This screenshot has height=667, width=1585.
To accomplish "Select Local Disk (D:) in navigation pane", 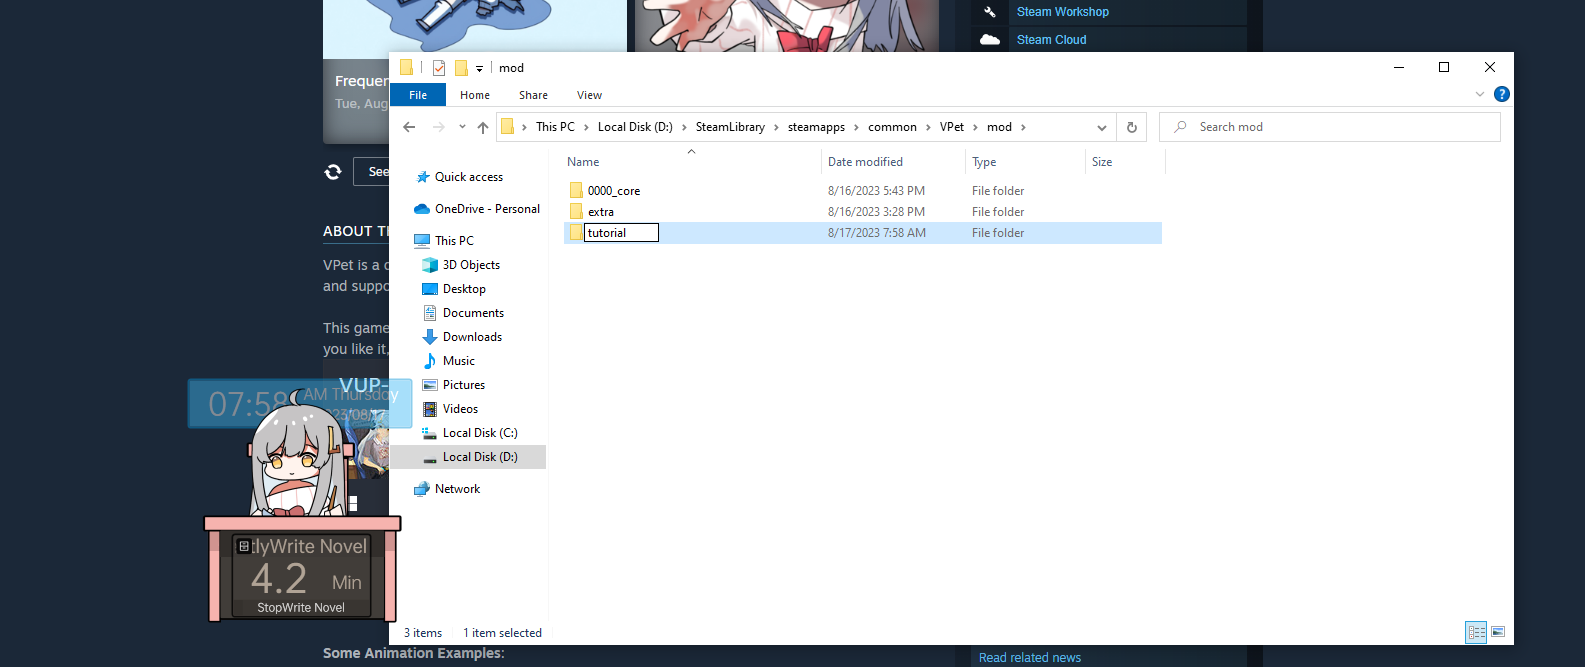I will (x=480, y=457).
